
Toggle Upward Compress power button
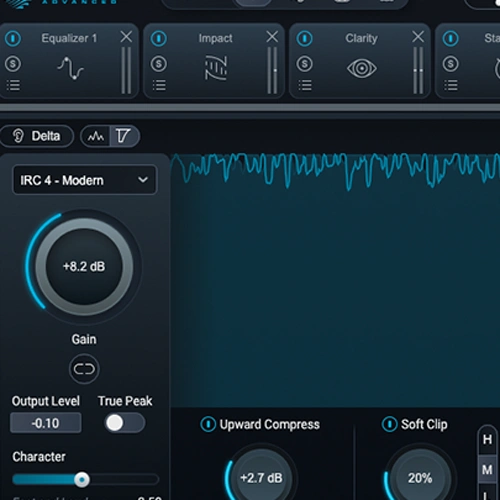208,424
